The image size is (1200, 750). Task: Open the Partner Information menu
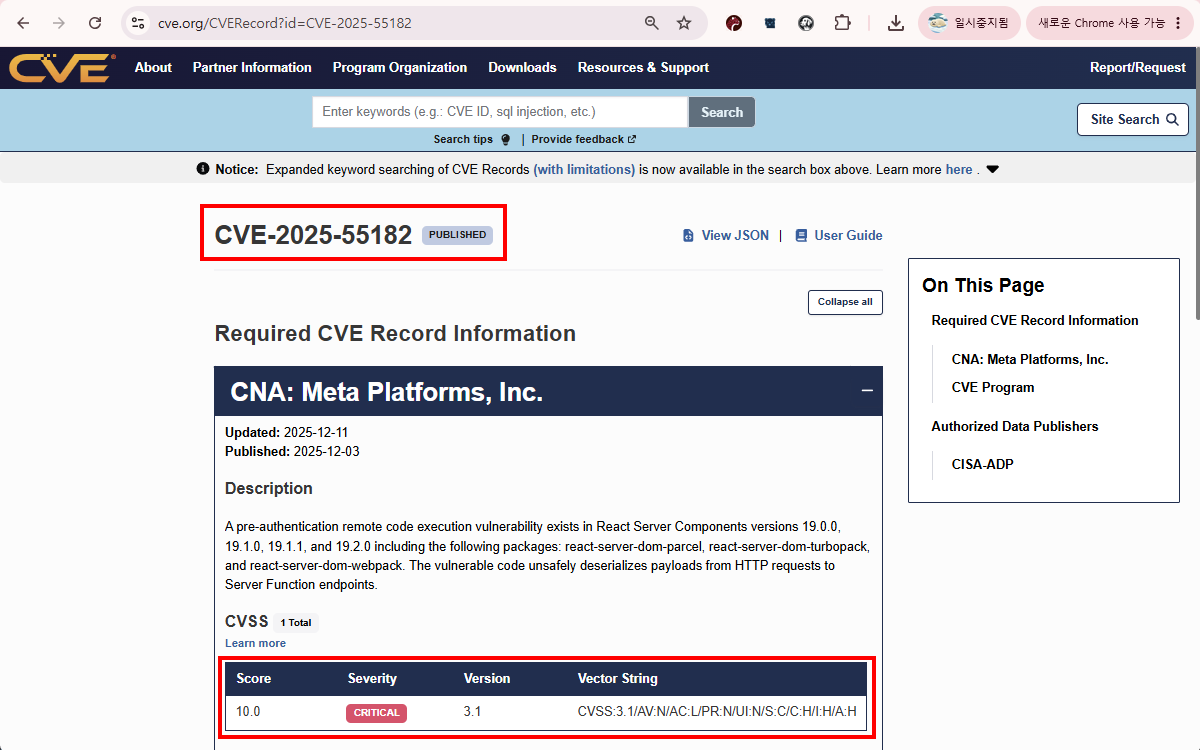pyautogui.click(x=252, y=68)
